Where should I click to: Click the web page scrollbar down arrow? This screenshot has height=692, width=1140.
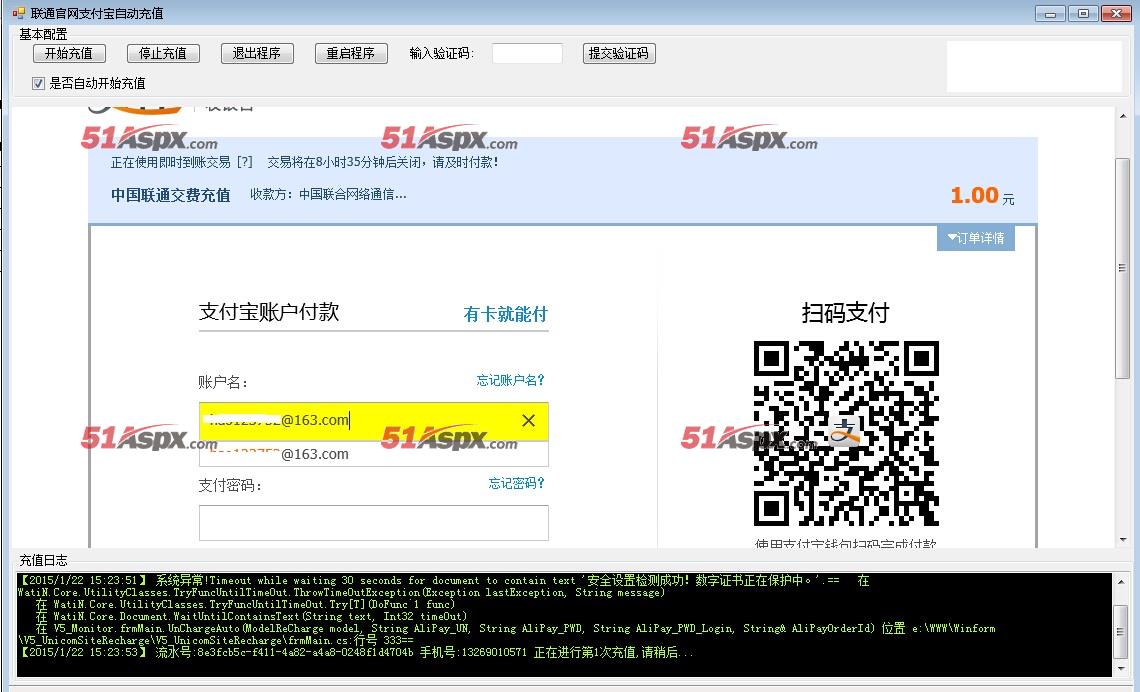1123,540
